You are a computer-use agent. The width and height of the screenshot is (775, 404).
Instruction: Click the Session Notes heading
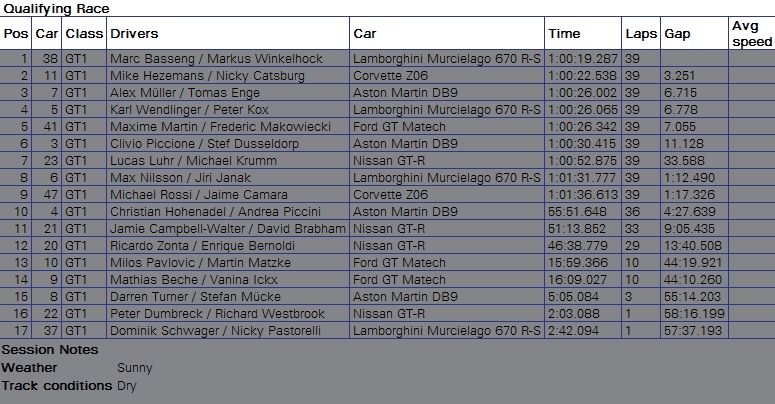(x=50, y=350)
